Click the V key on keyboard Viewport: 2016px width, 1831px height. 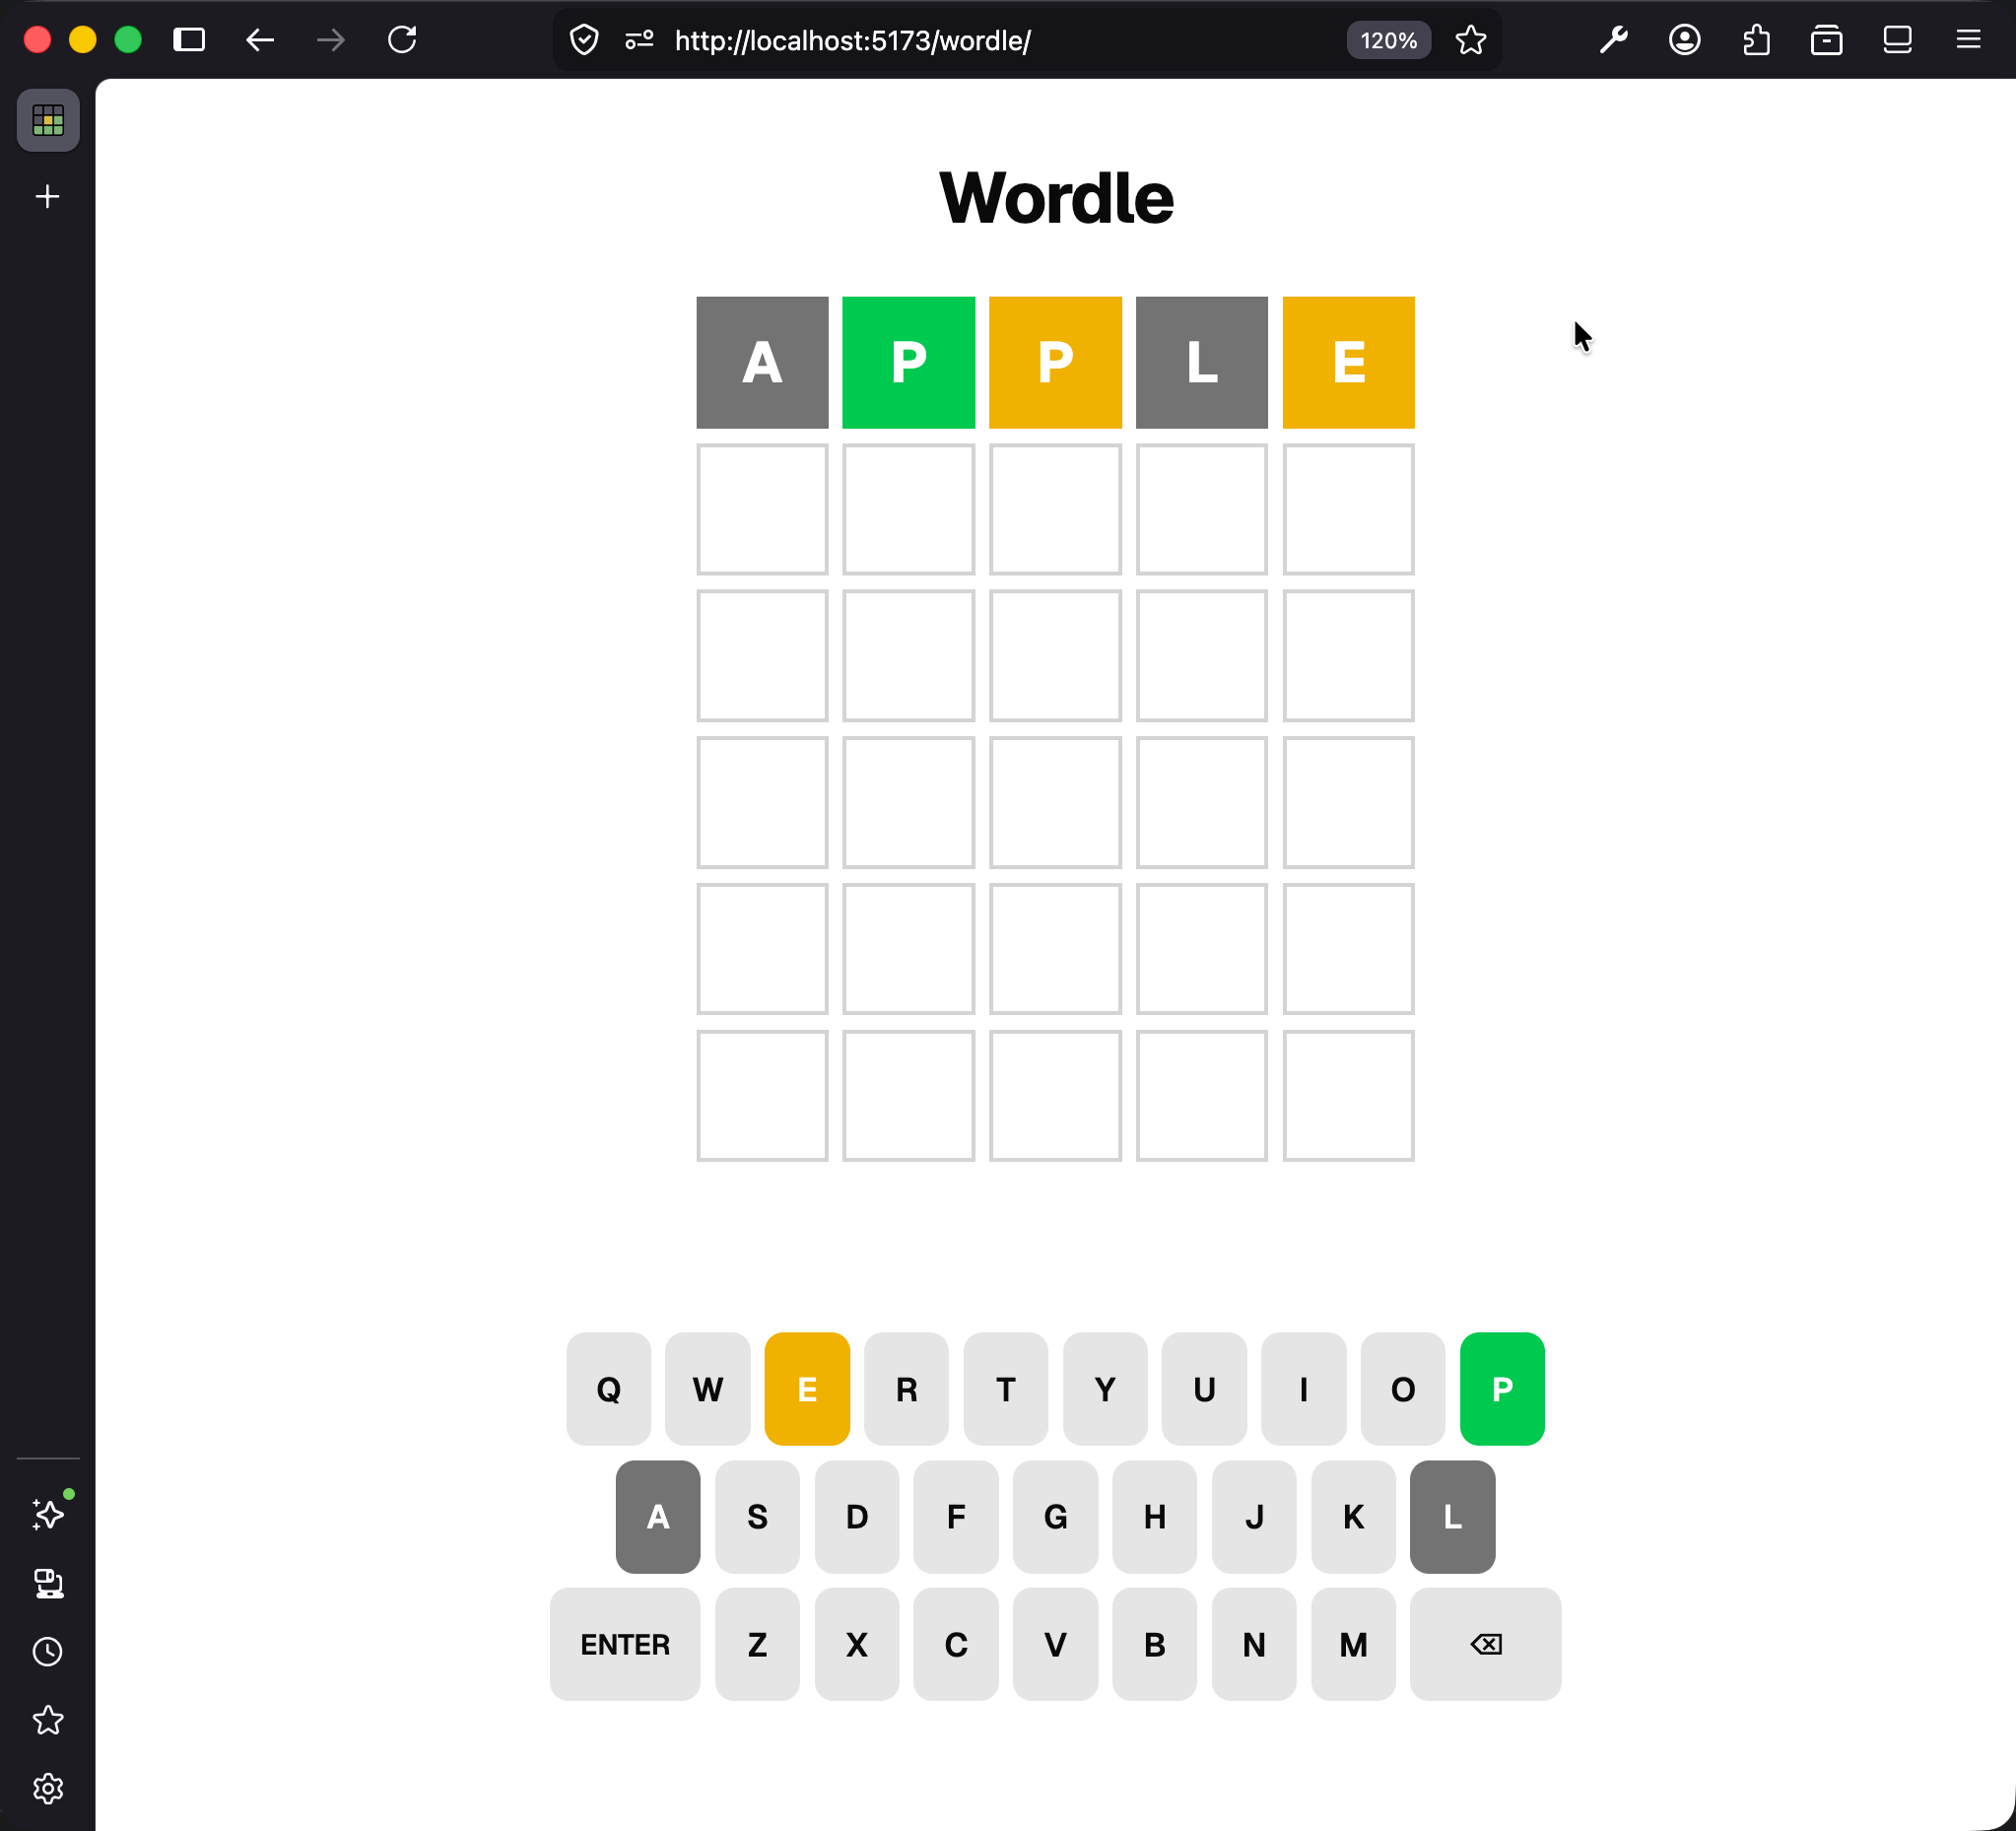point(1055,1644)
